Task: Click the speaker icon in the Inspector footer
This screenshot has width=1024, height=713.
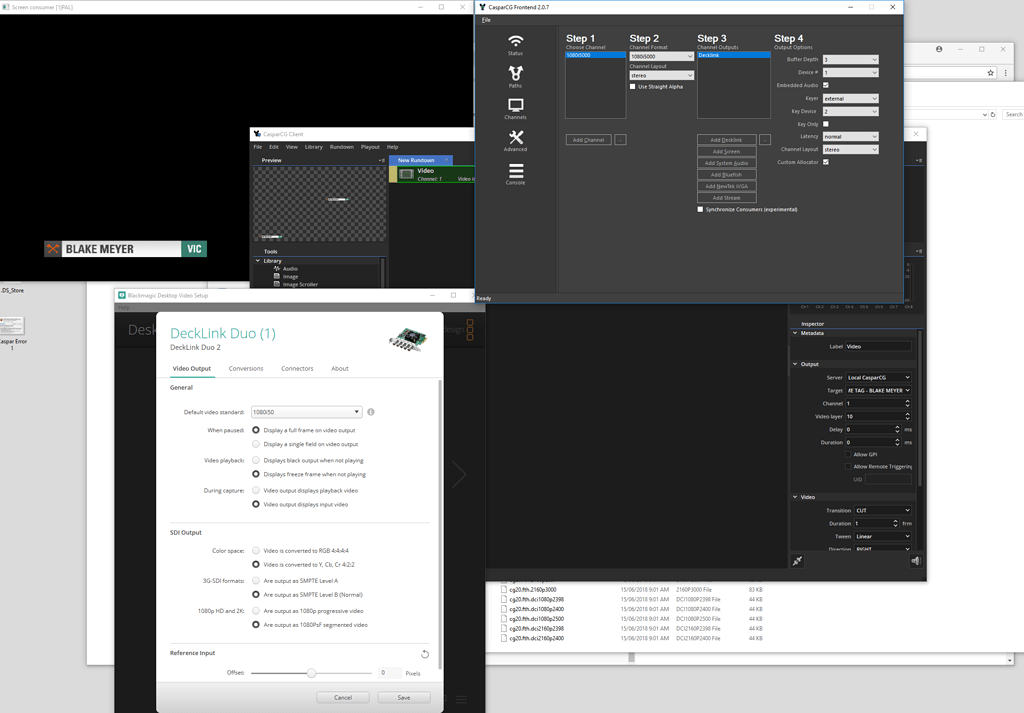Action: point(915,560)
